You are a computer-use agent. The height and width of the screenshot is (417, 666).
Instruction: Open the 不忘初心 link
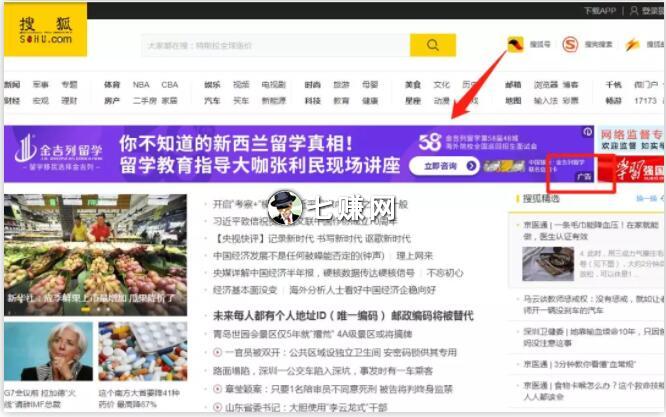point(445,273)
